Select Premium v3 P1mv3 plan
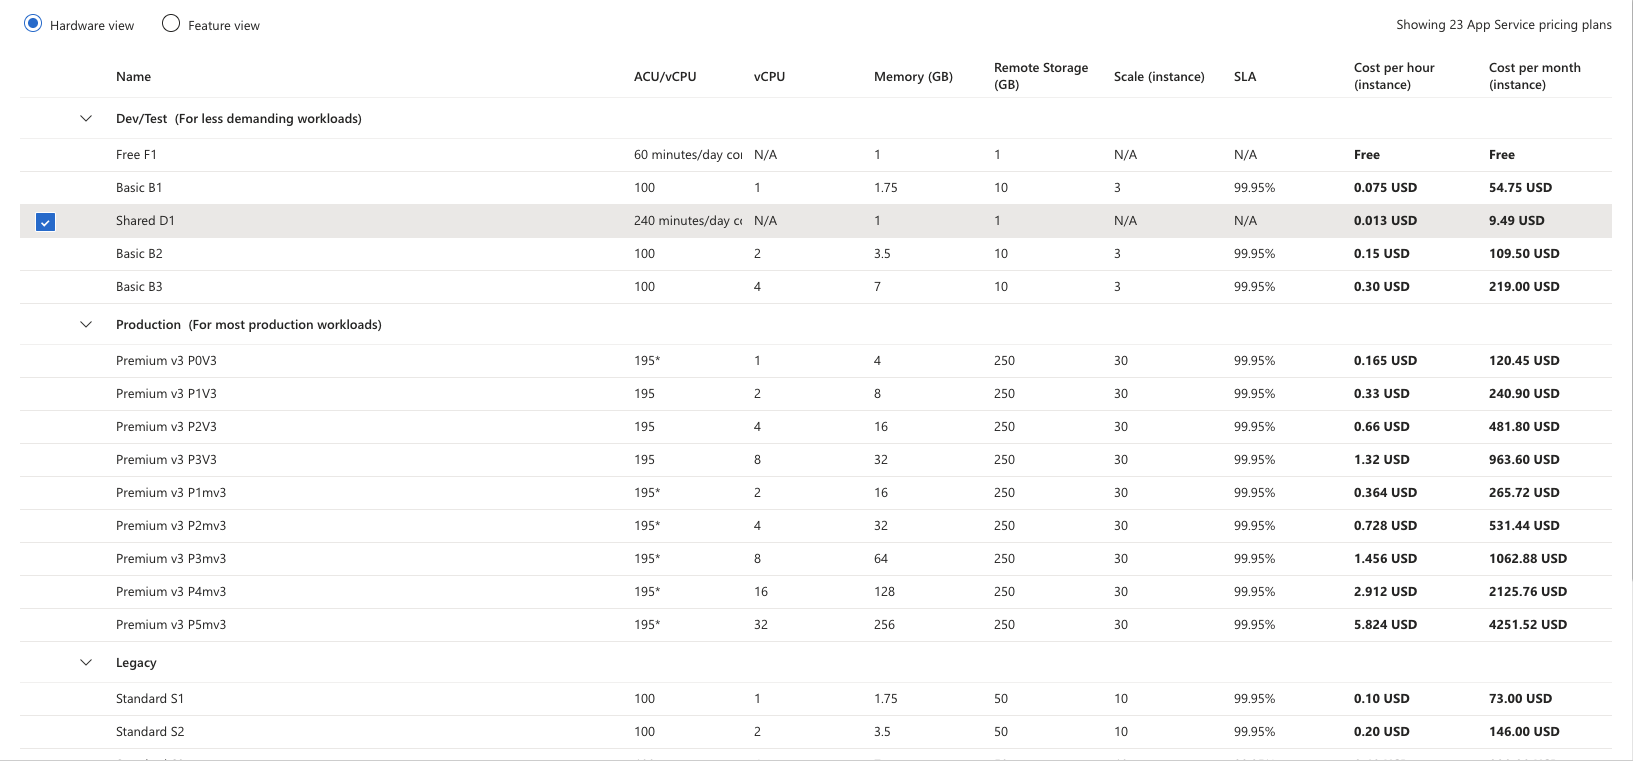 [x=171, y=493]
